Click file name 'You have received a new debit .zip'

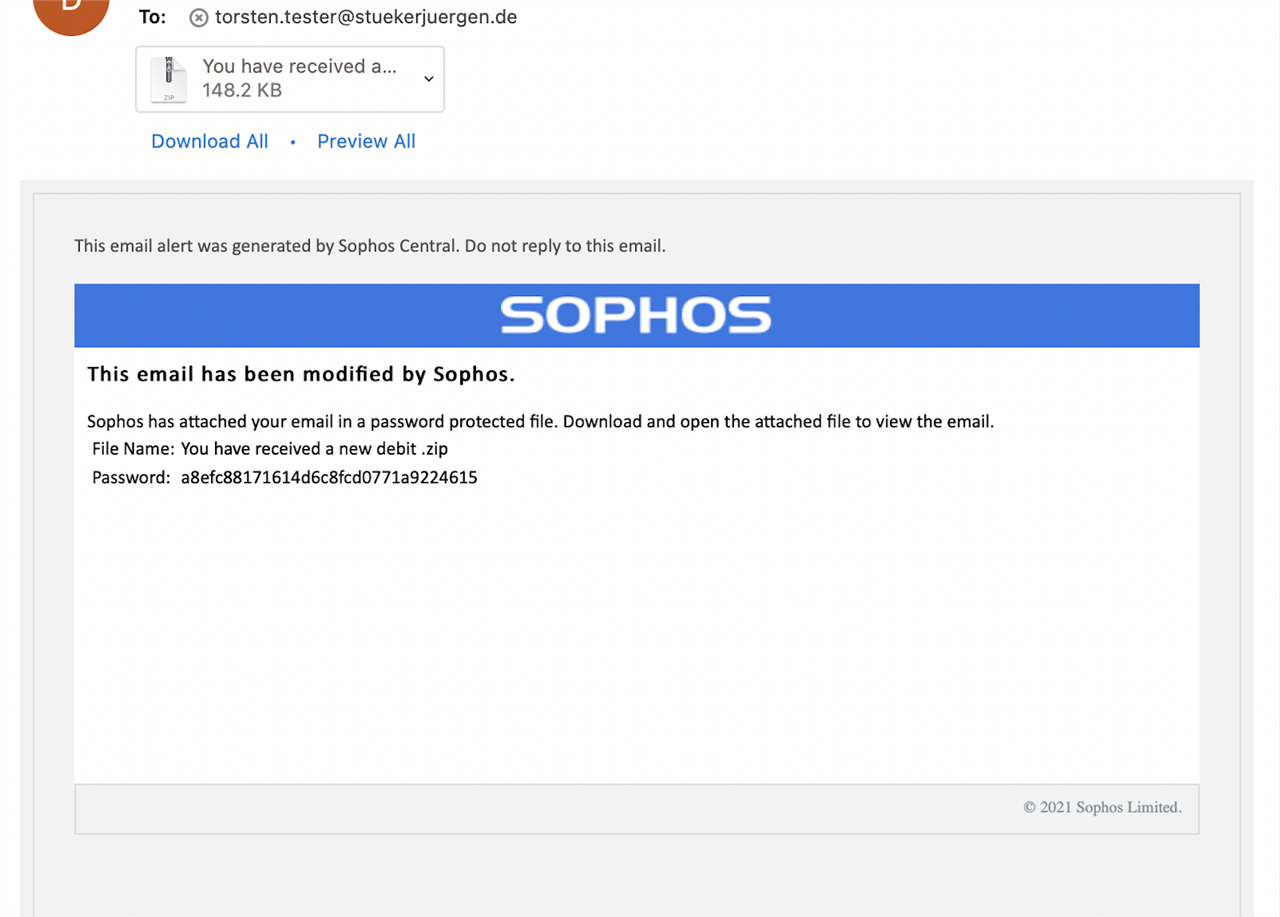click(x=314, y=449)
